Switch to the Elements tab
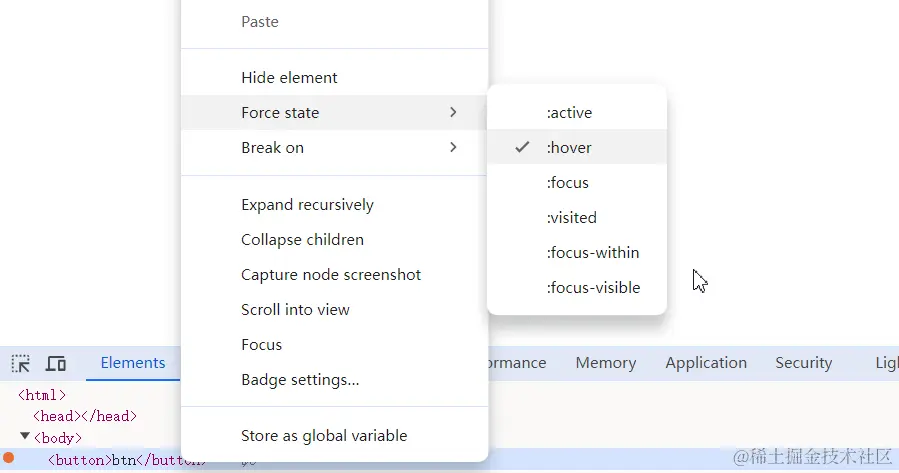This screenshot has width=899, height=473. (133, 363)
